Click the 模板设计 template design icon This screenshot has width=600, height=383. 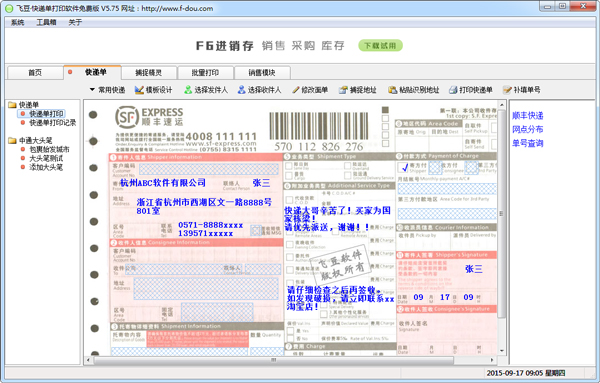[x=139, y=90]
